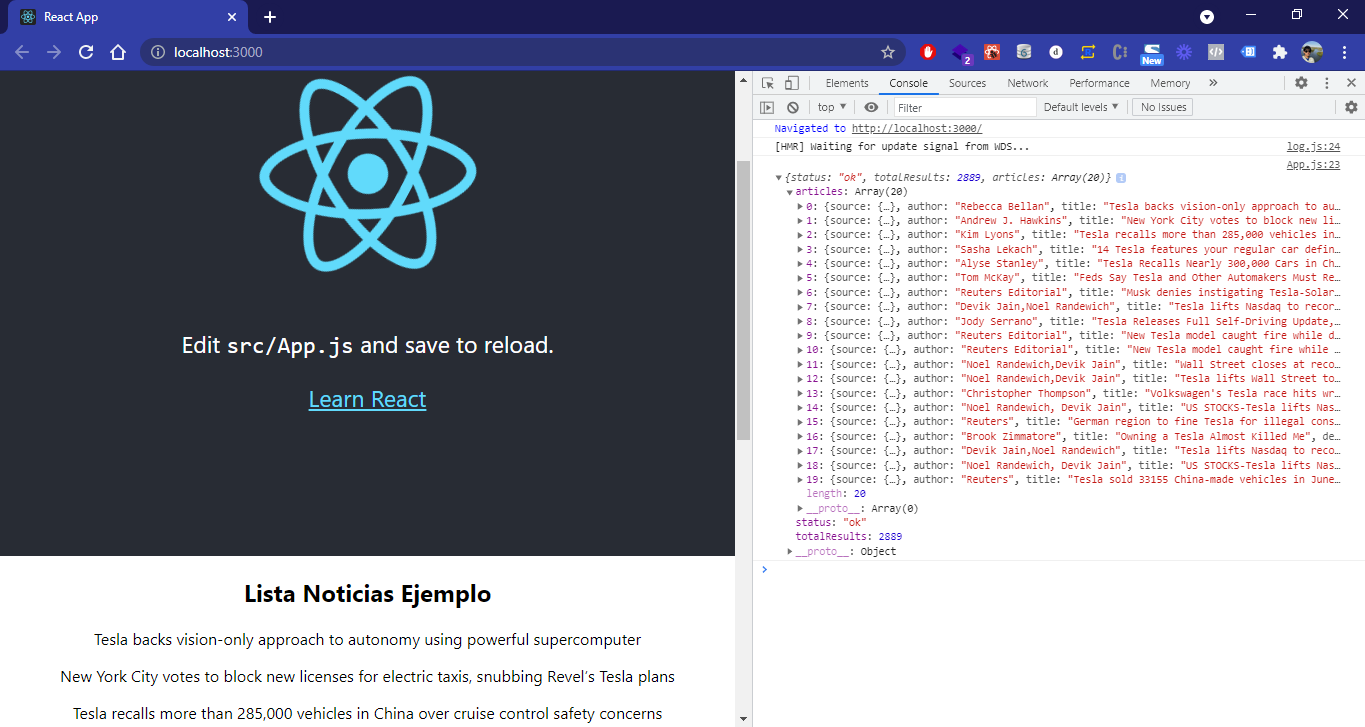The image size is (1365, 727).
Task: Open the 'top' JavaScript context dropdown
Action: tap(832, 107)
